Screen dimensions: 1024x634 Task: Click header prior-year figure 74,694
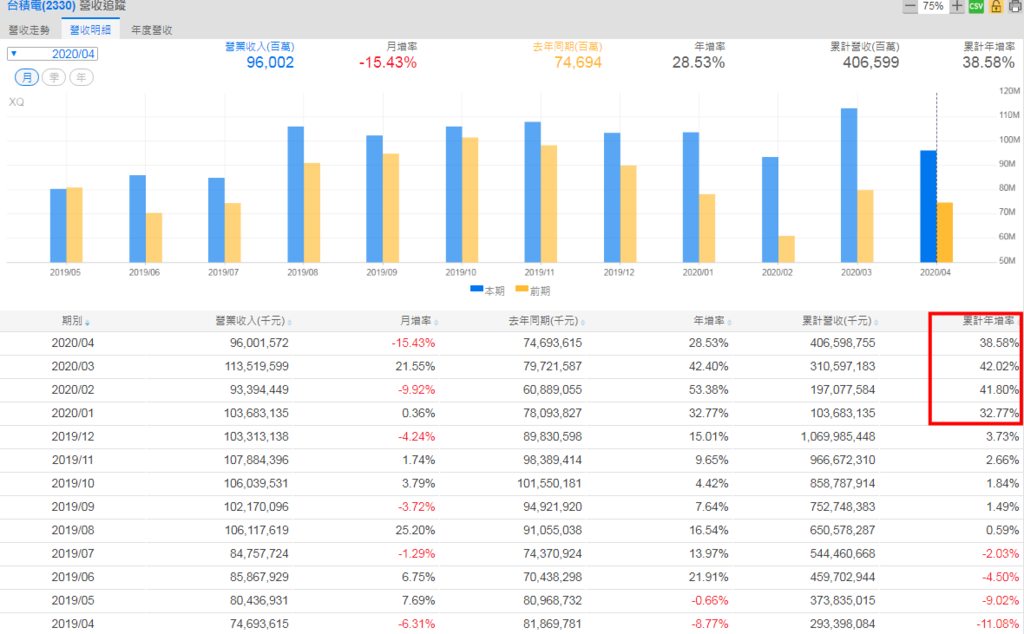click(x=578, y=63)
